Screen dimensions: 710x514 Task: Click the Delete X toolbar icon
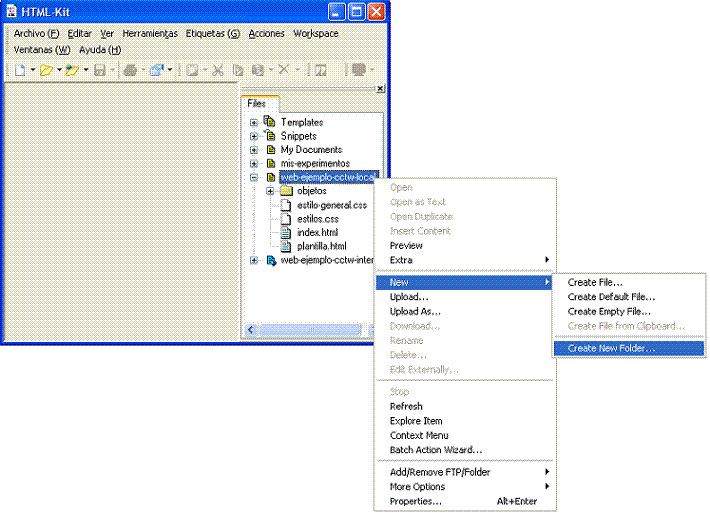coord(283,69)
